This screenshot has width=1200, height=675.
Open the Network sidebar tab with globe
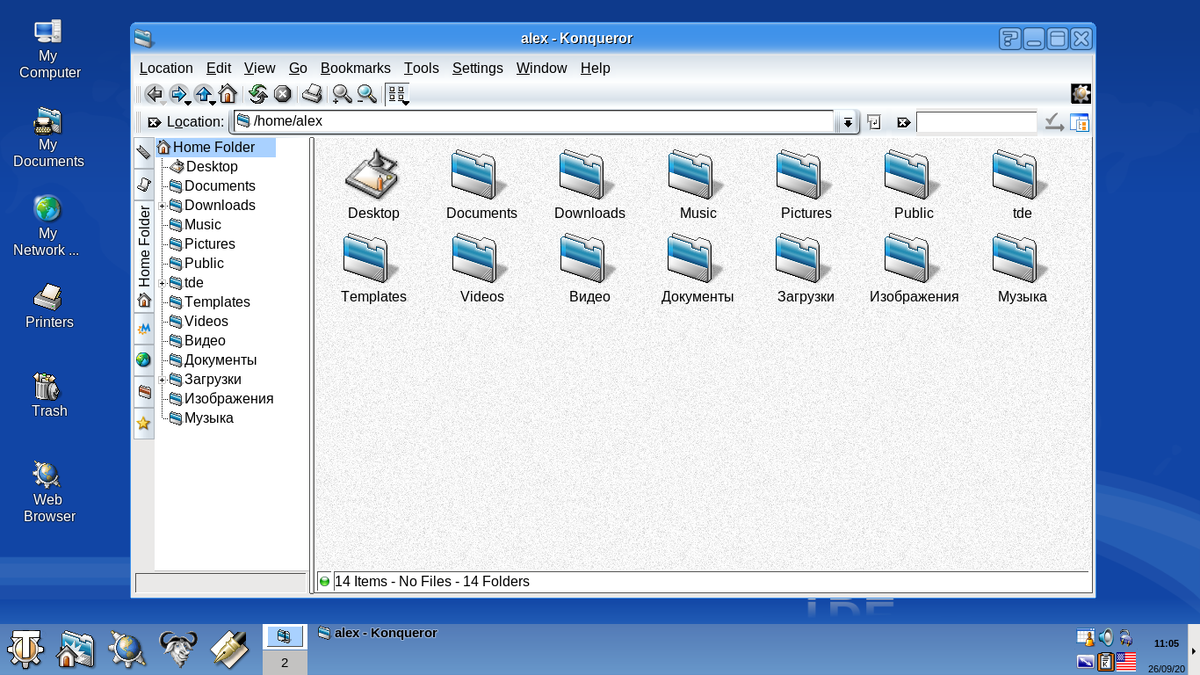click(144, 359)
